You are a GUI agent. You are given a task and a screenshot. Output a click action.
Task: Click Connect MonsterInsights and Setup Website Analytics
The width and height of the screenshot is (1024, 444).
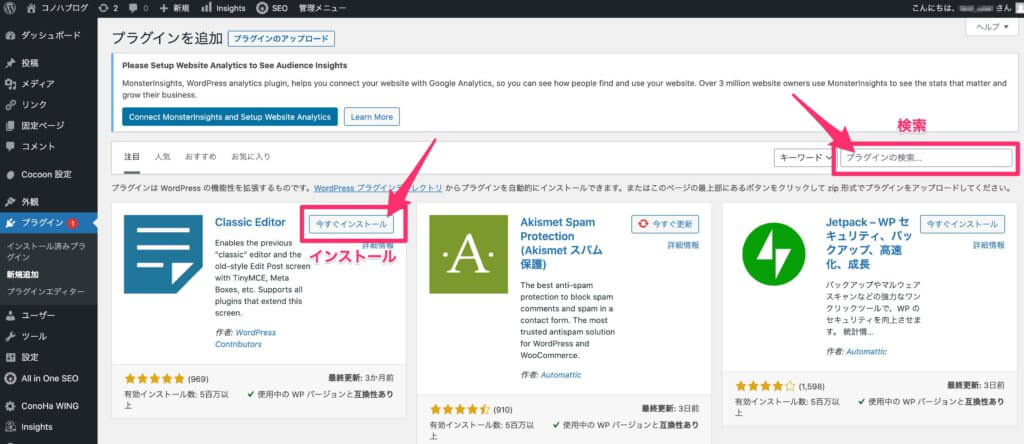[230, 117]
